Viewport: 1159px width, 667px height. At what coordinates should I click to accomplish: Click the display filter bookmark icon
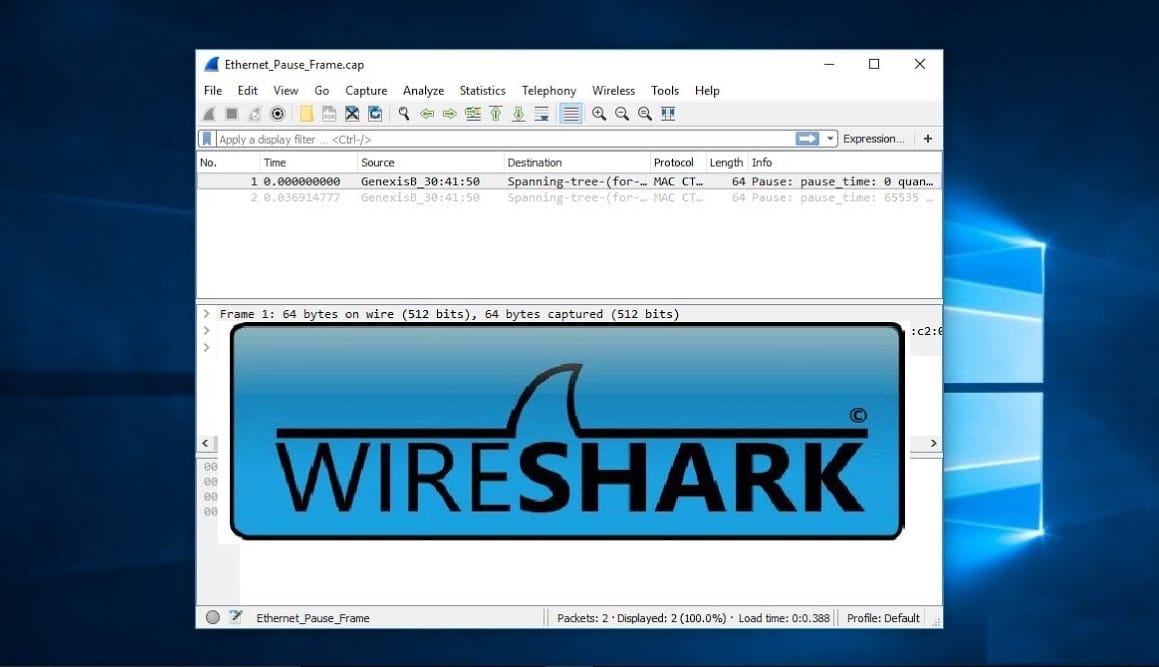(207, 139)
